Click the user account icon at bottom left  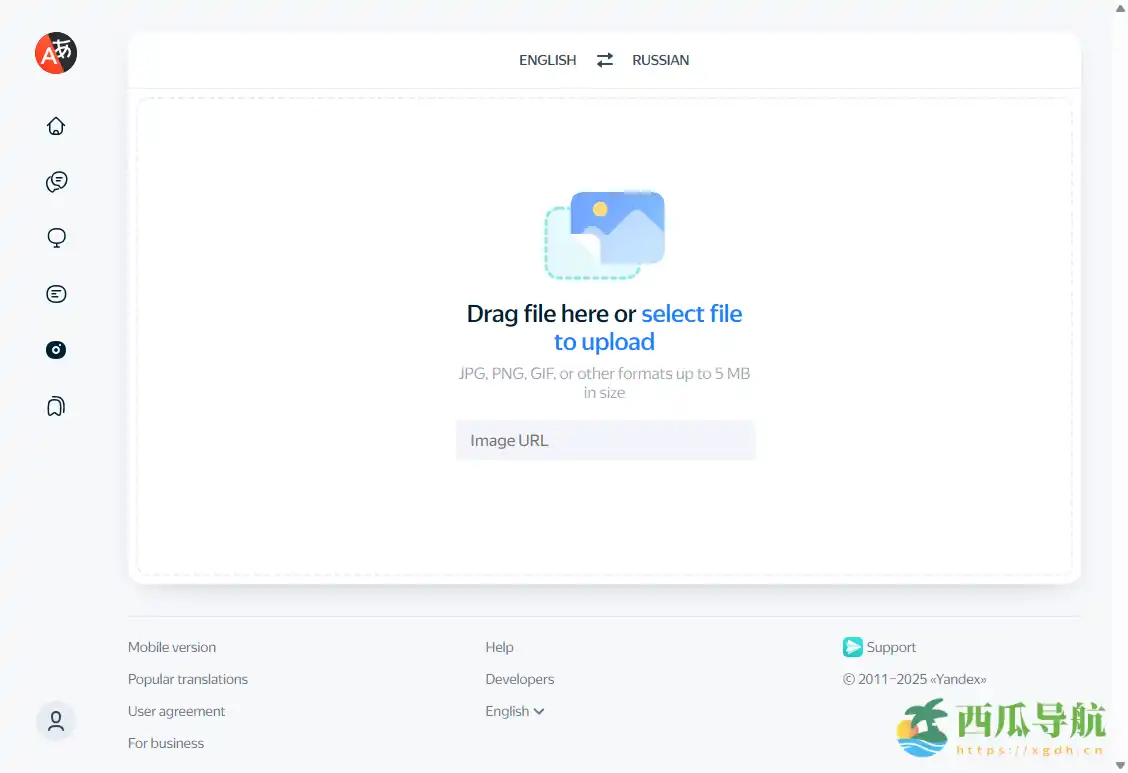[56, 721]
